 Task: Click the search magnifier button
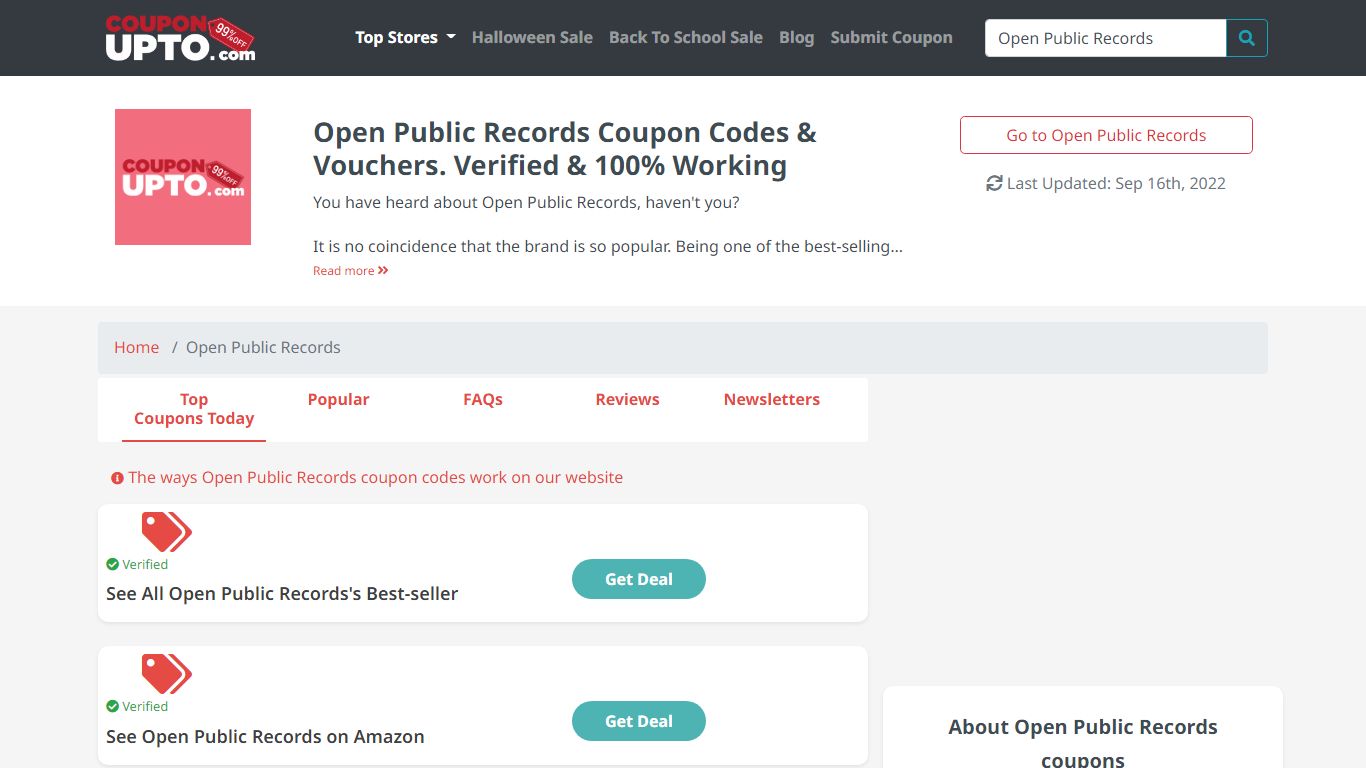point(1247,38)
